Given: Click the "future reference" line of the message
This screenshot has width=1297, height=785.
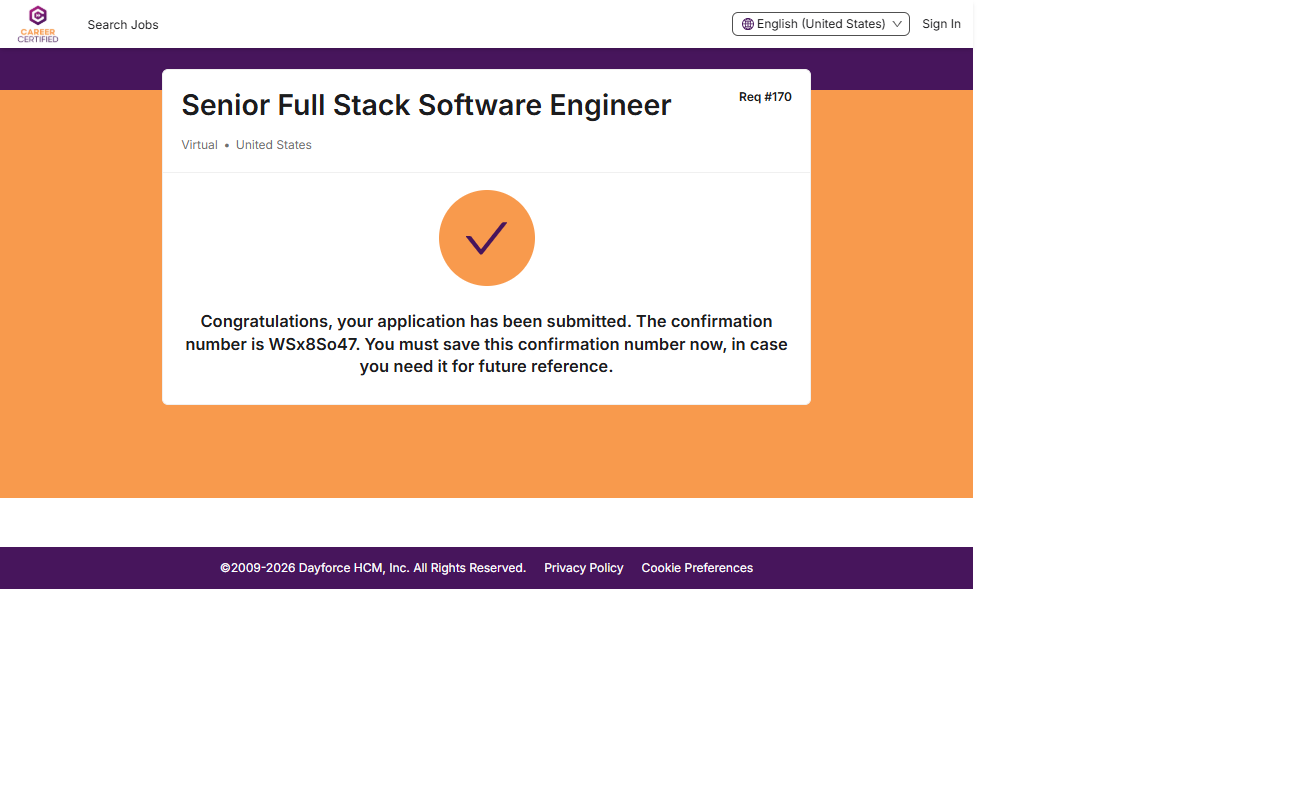Looking at the screenshot, I should click(486, 367).
